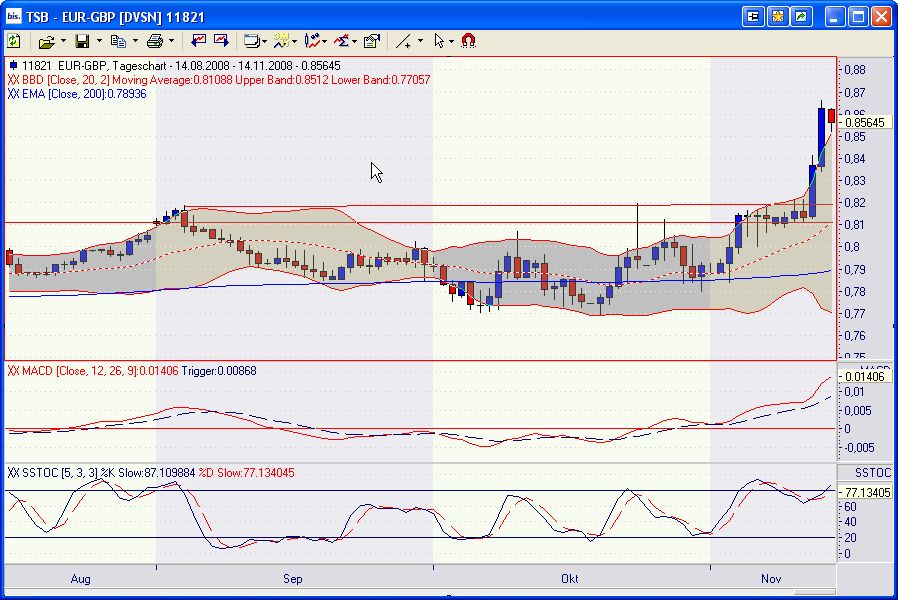Click the Nov label on the time axis
Viewport: 898px width, 600px height.
tap(770, 578)
